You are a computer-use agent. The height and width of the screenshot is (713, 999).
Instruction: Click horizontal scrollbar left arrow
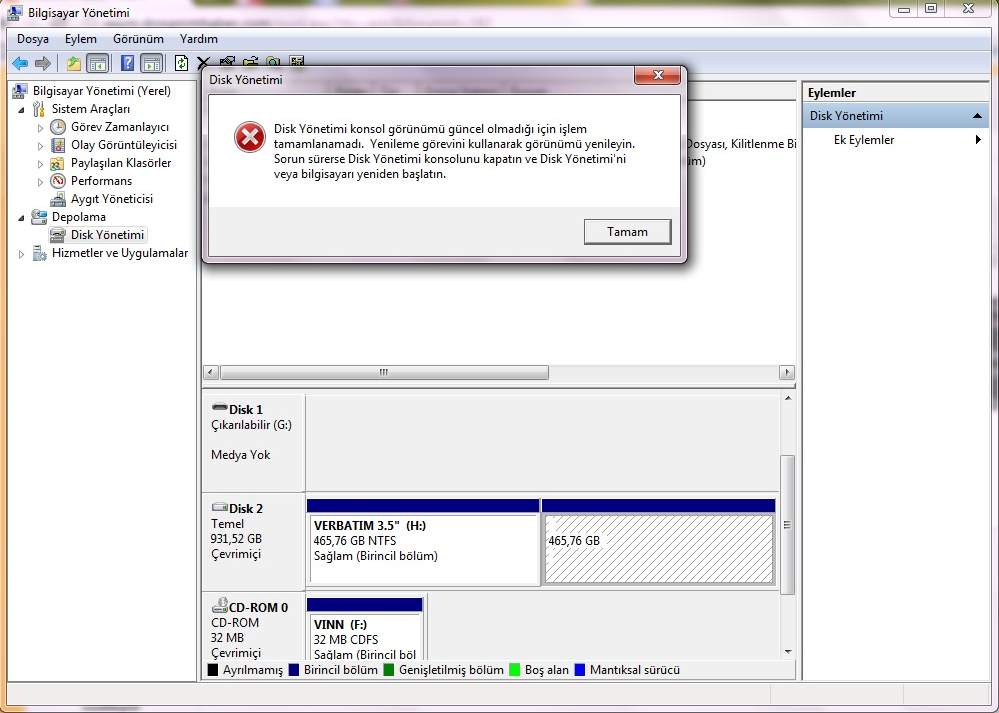pos(211,372)
